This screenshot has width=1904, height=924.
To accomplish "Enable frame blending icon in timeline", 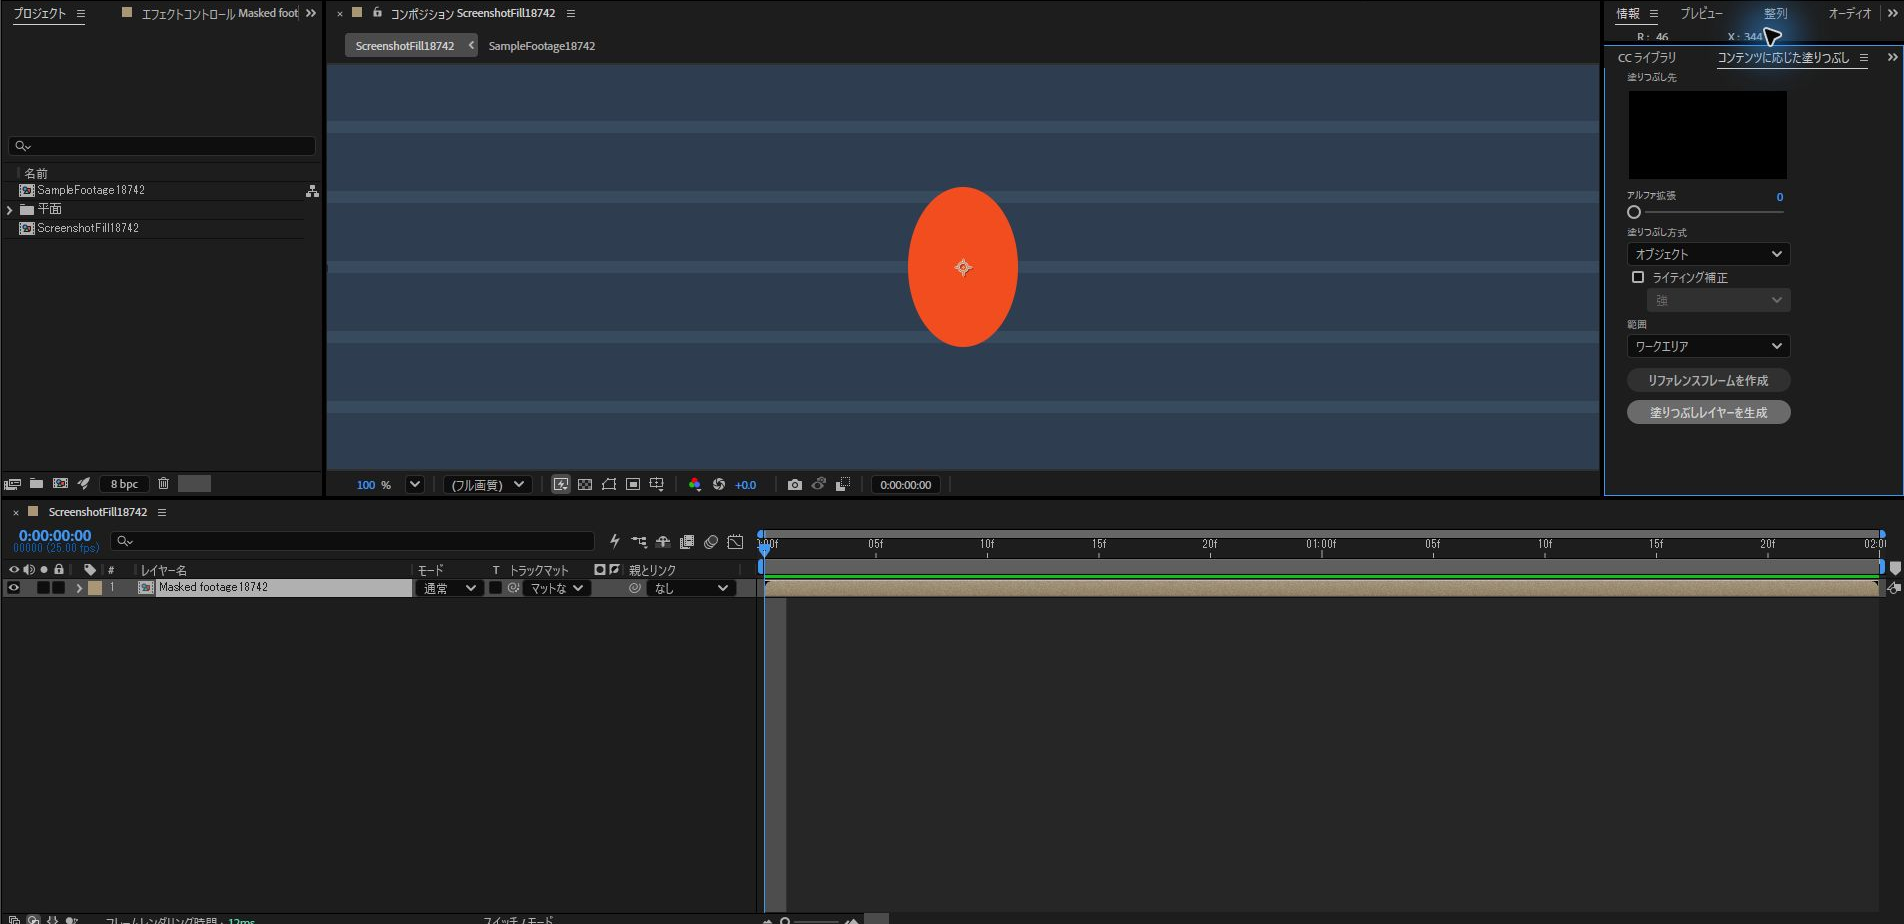I will (x=687, y=541).
